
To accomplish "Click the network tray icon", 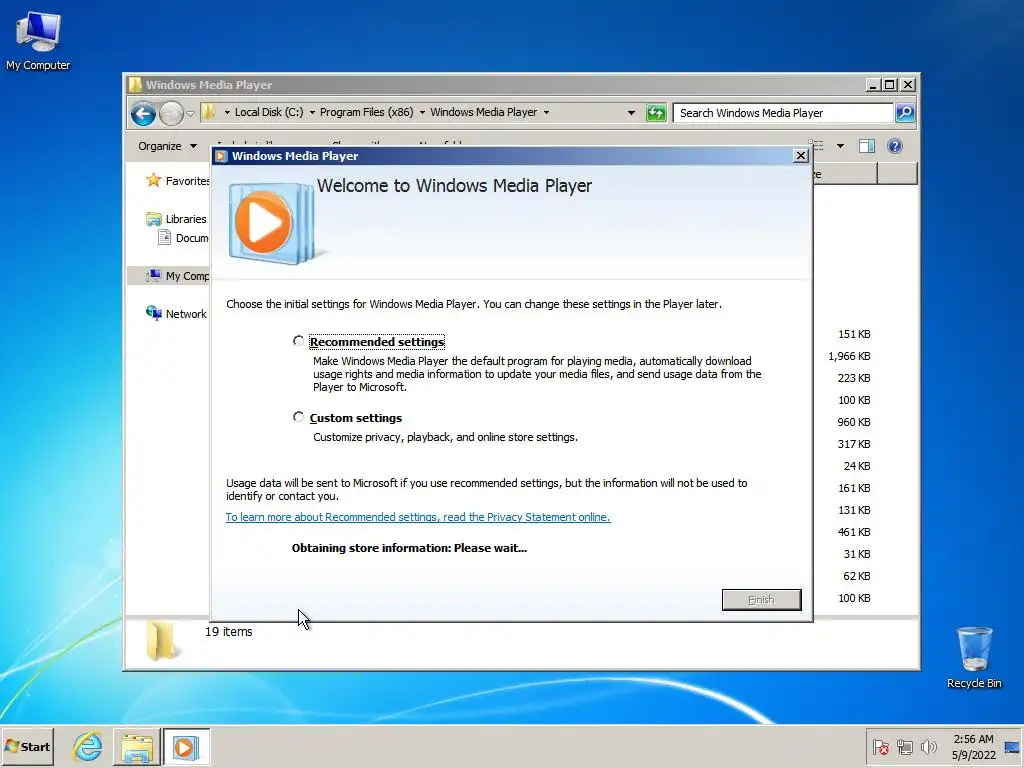I will point(904,747).
